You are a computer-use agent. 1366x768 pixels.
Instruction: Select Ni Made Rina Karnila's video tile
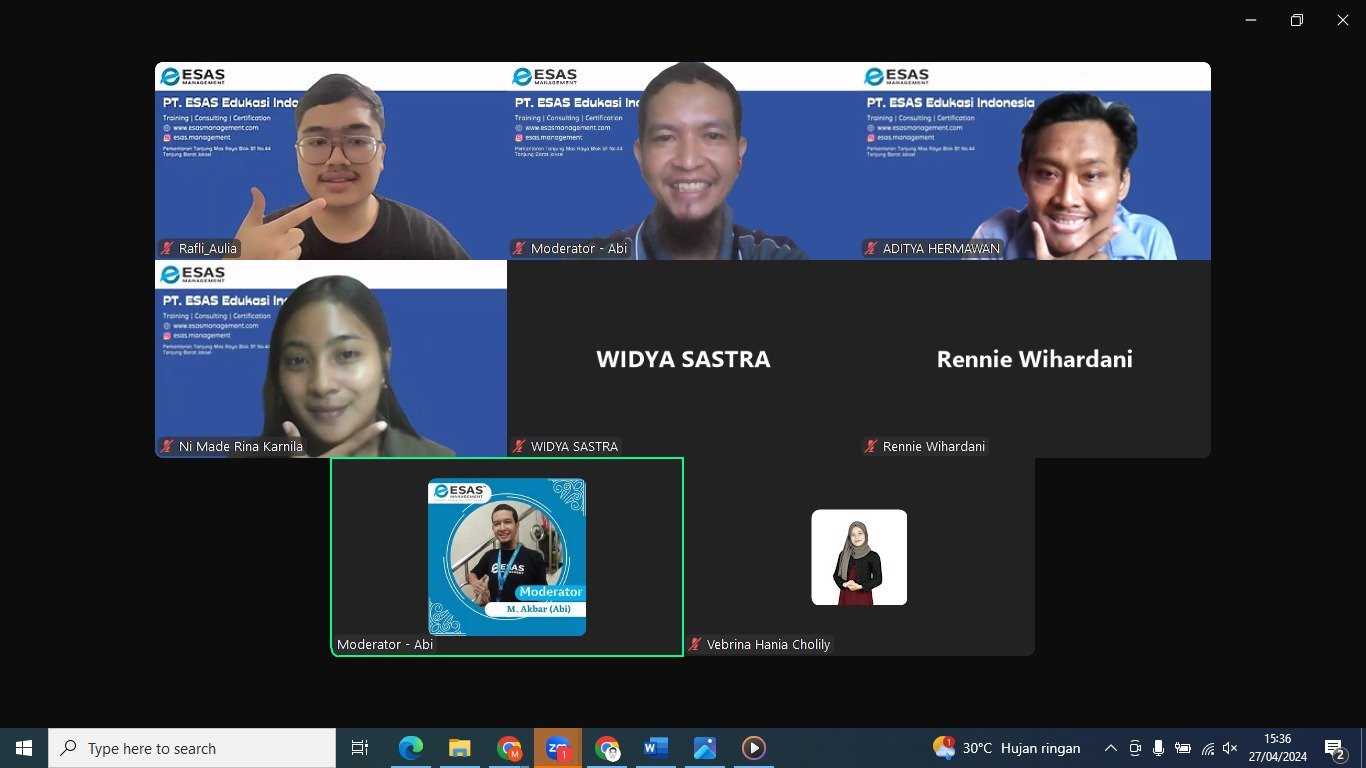331,359
